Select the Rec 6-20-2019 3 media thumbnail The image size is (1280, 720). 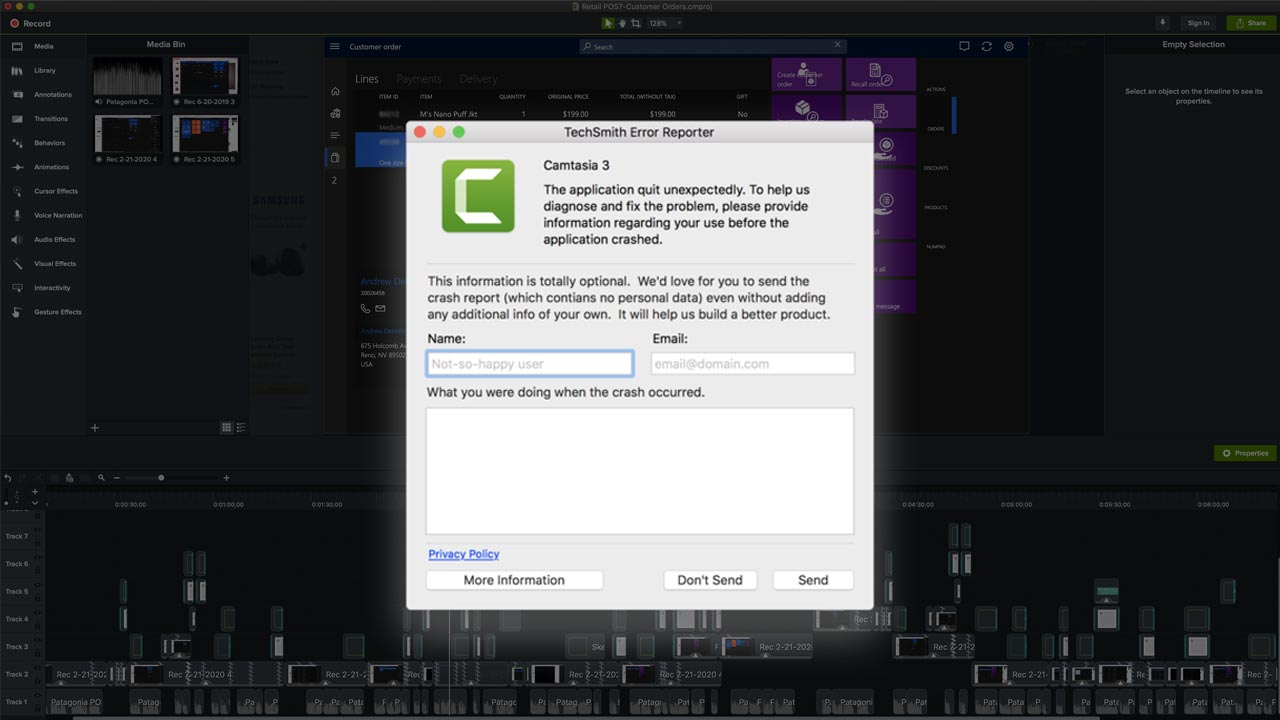coord(205,77)
